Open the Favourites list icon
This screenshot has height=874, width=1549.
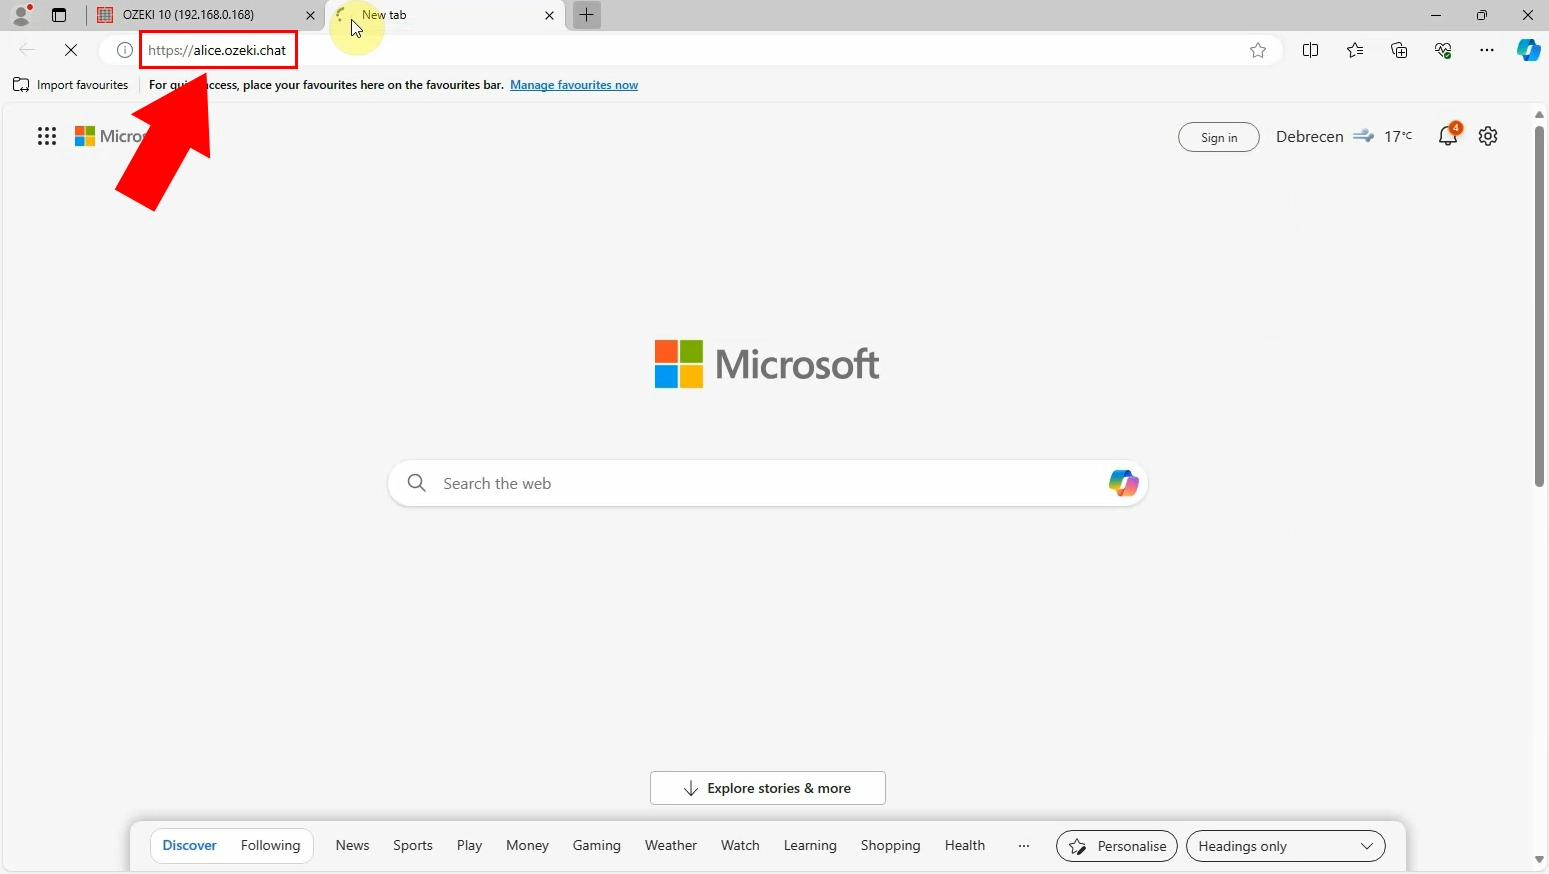[x=1355, y=50]
